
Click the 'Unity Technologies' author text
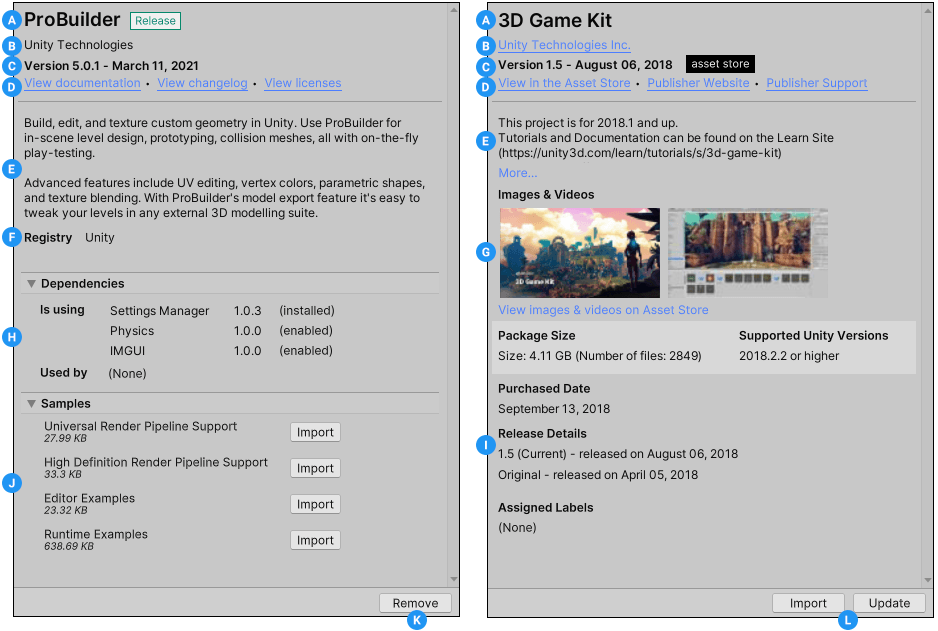pyautogui.click(x=78, y=45)
